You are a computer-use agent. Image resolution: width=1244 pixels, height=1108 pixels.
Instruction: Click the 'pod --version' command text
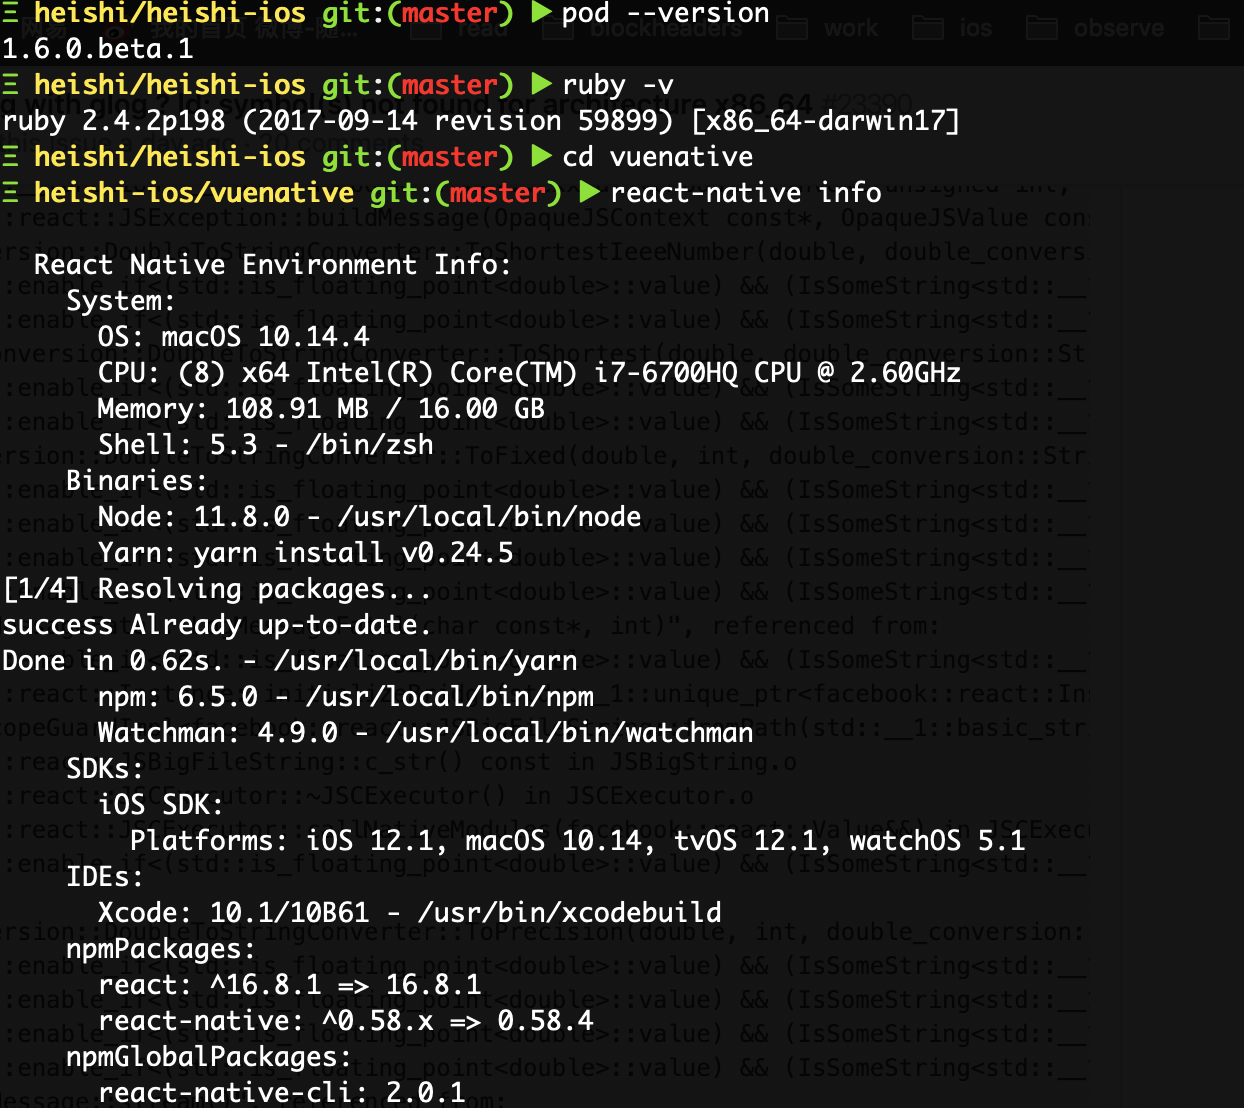[x=666, y=14]
